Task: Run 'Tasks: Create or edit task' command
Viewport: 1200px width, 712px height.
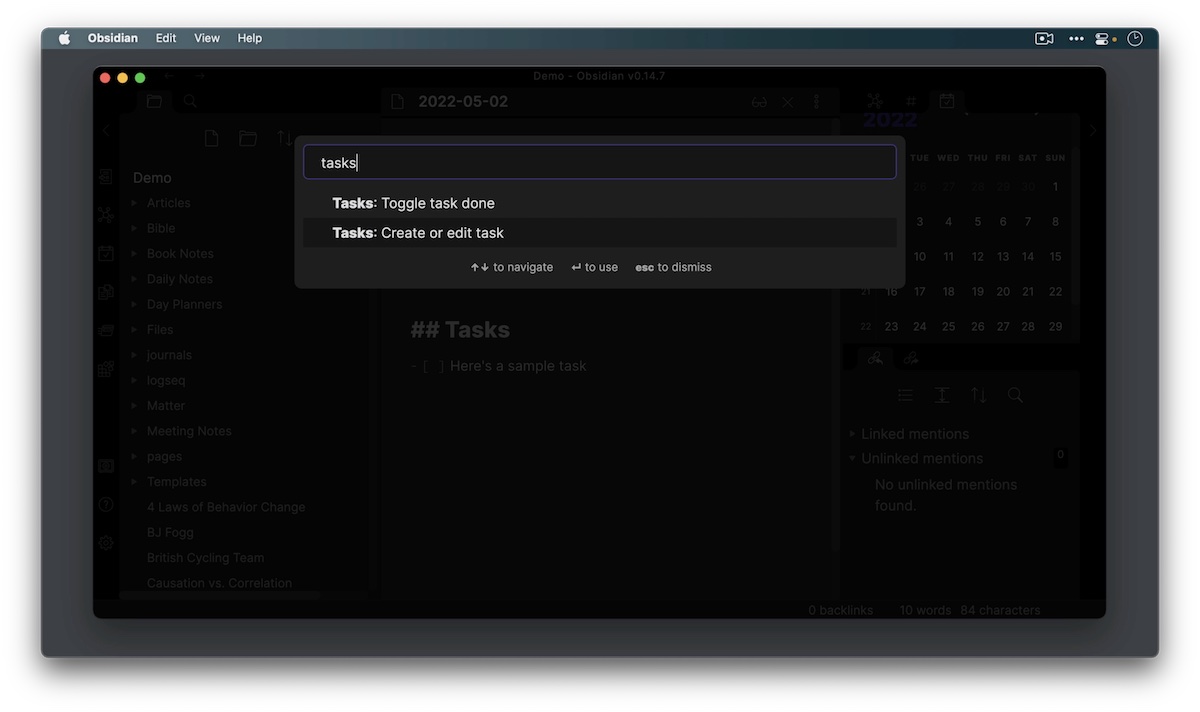Action: pyautogui.click(x=600, y=233)
